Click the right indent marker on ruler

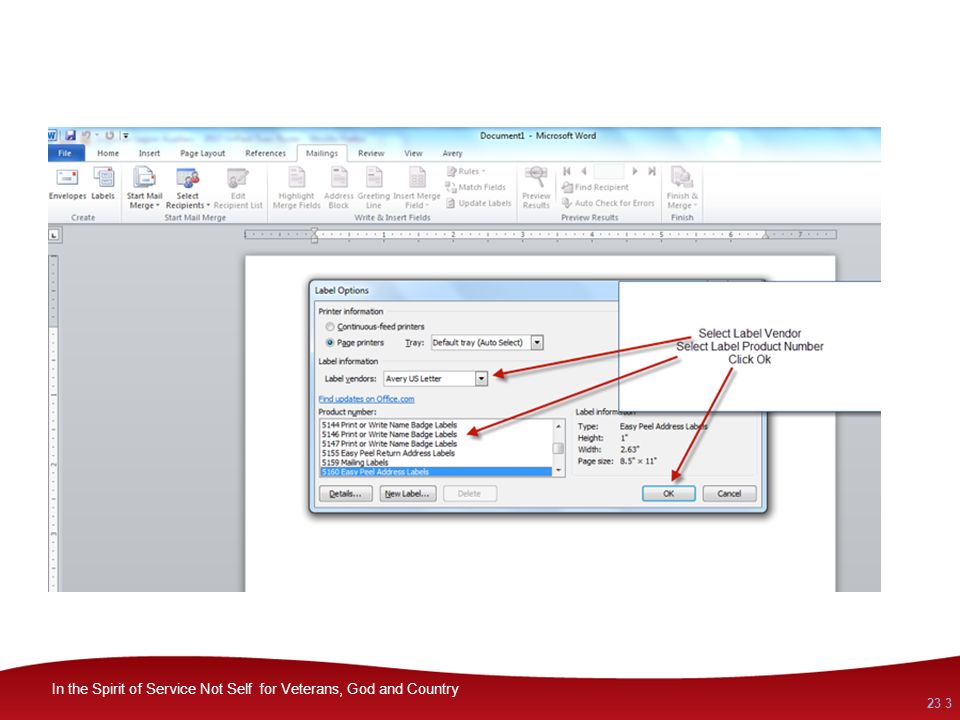(765, 236)
